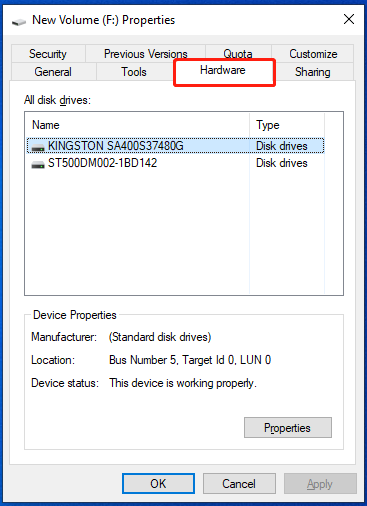
Task: Close the New Volume (F:) Properties window
Action: (349, 19)
